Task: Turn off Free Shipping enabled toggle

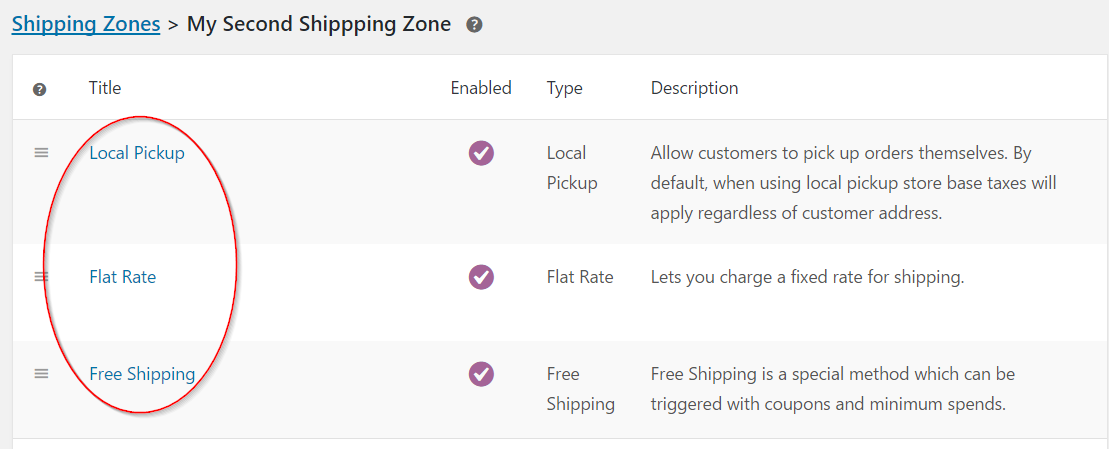Action: point(481,374)
